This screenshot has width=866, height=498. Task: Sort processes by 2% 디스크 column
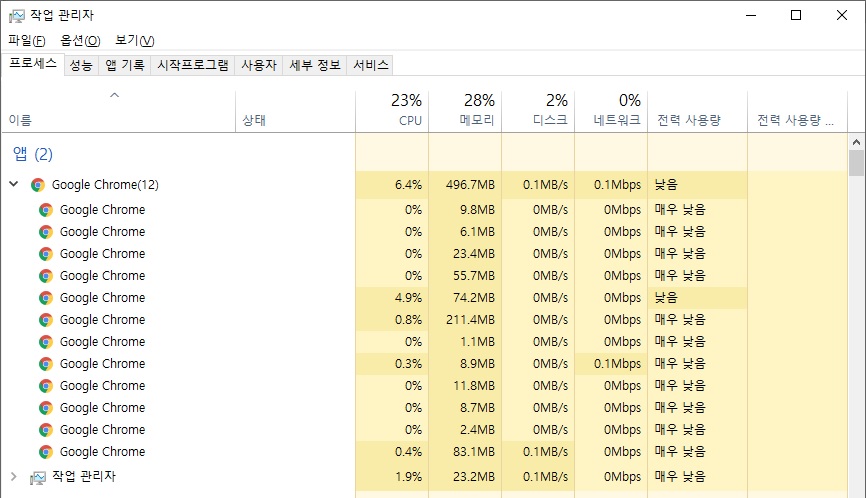tap(538, 110)
